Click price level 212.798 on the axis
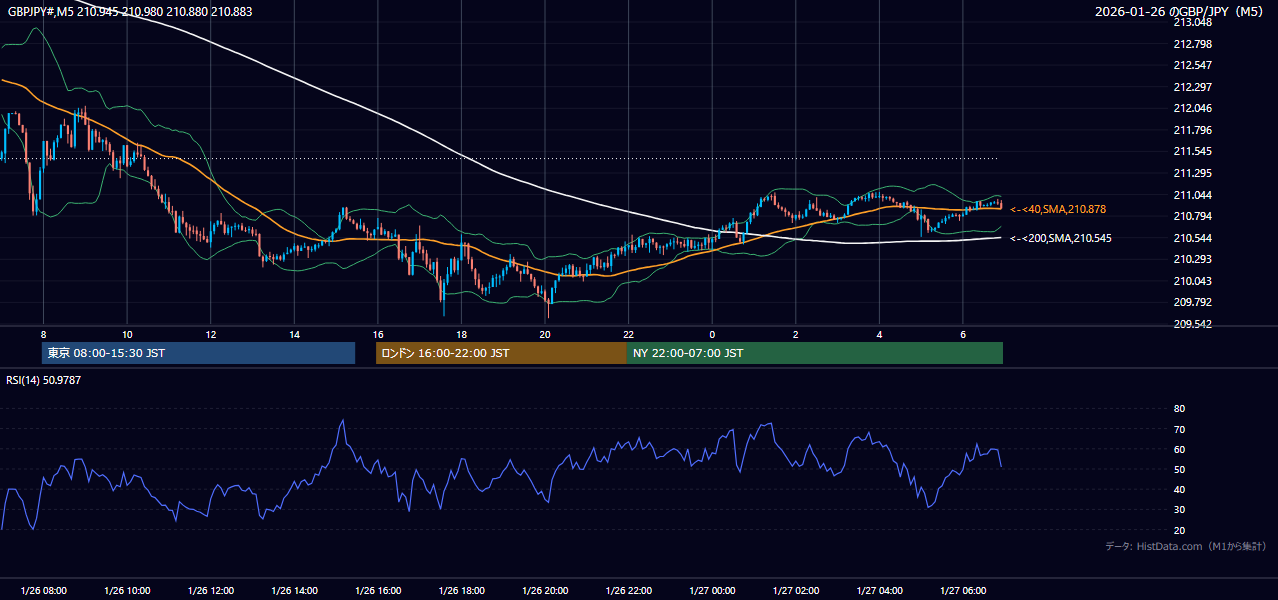Image resolution: width=1278 pixels, height=600 pixels. (1192, 44)
